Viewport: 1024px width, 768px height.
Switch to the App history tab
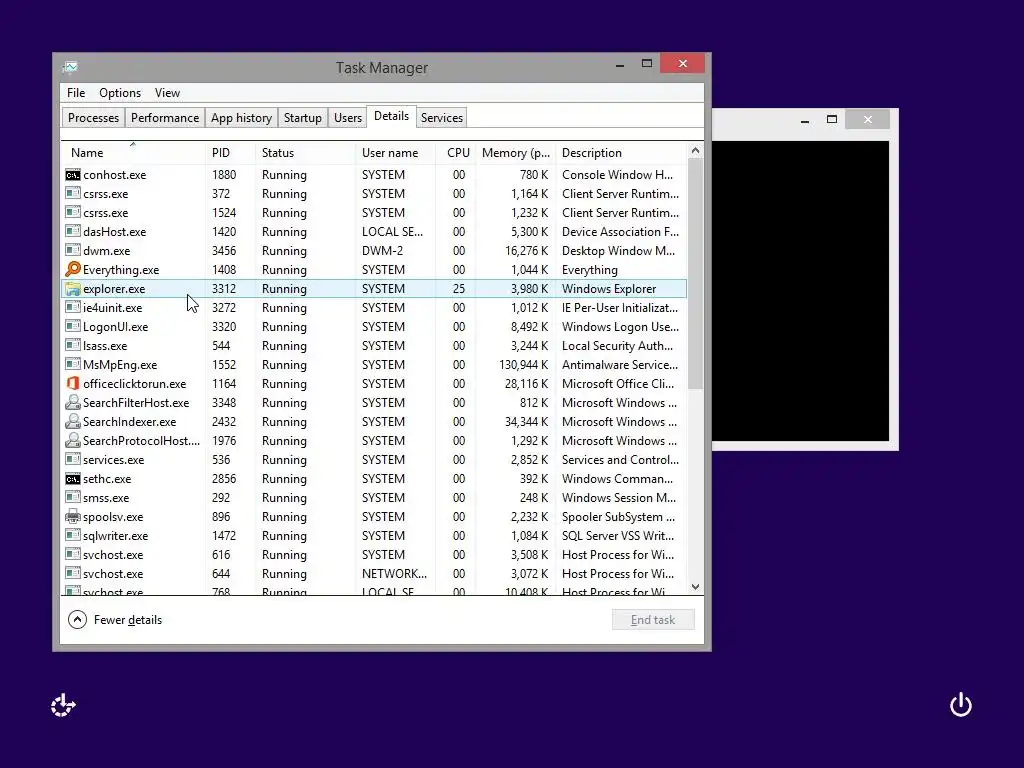(x=241, y=118)
